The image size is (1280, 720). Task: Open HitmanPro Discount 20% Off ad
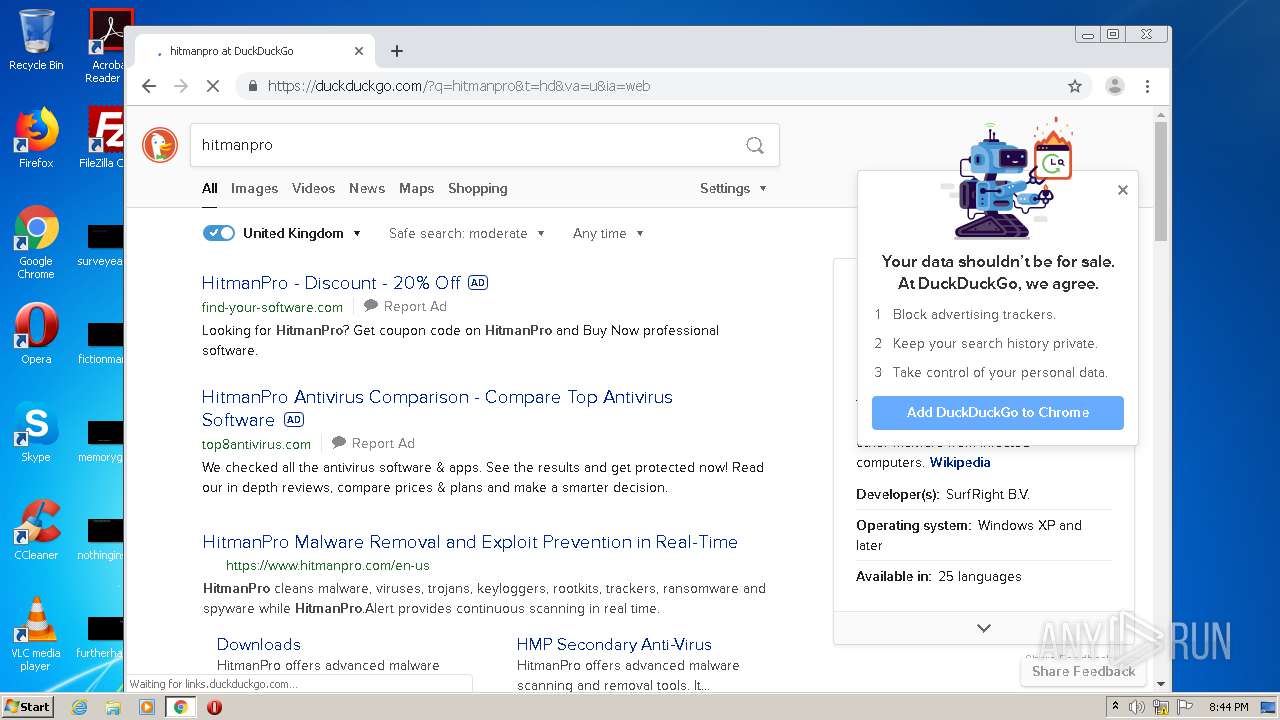click(x=331, y=283)
